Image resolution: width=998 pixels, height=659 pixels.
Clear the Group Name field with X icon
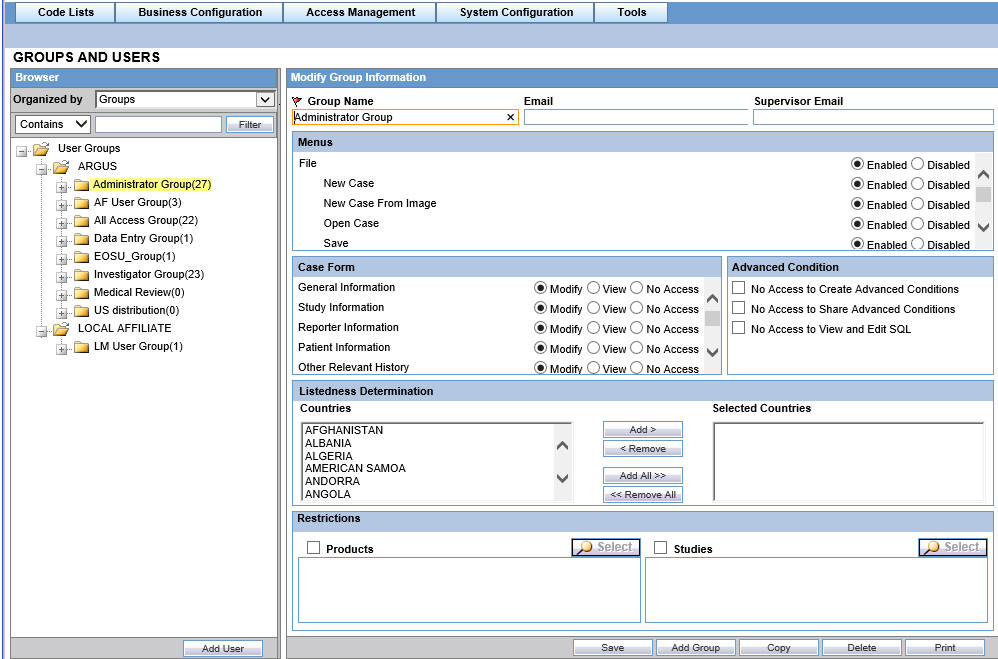[x=510, y=117]
